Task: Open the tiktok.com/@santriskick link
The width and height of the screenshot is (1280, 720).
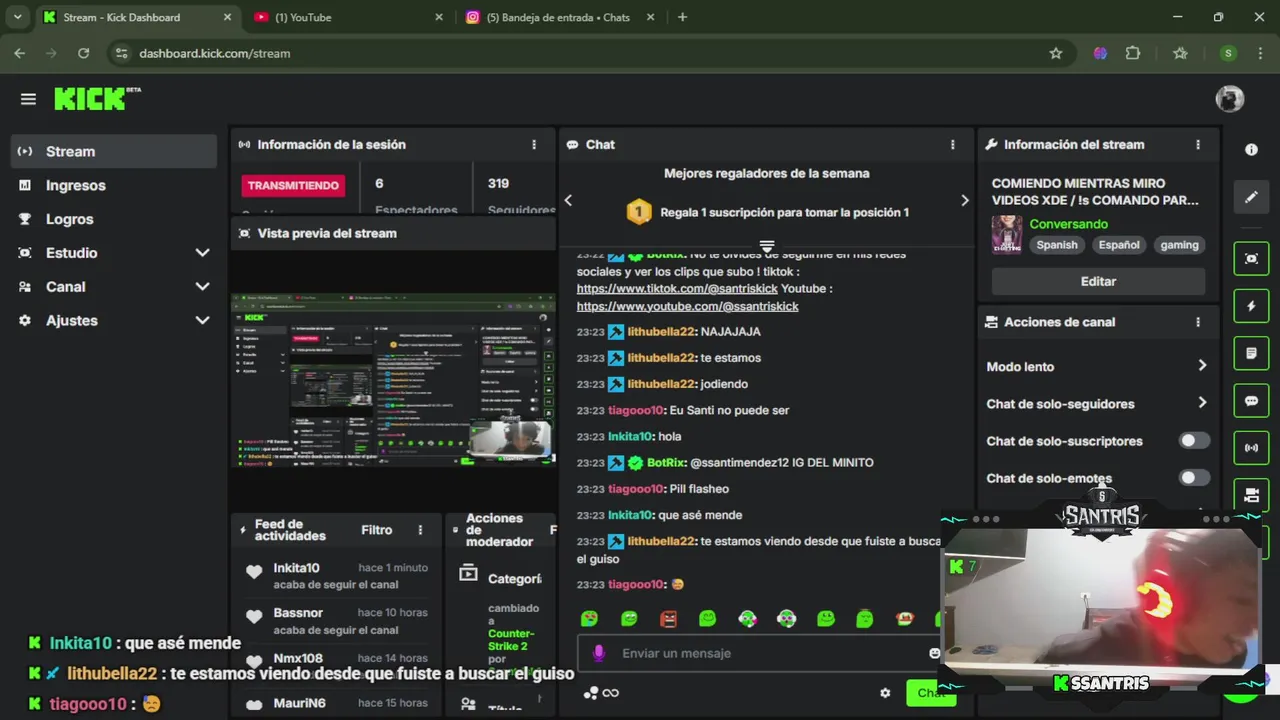Action: [x=677, y=289]
